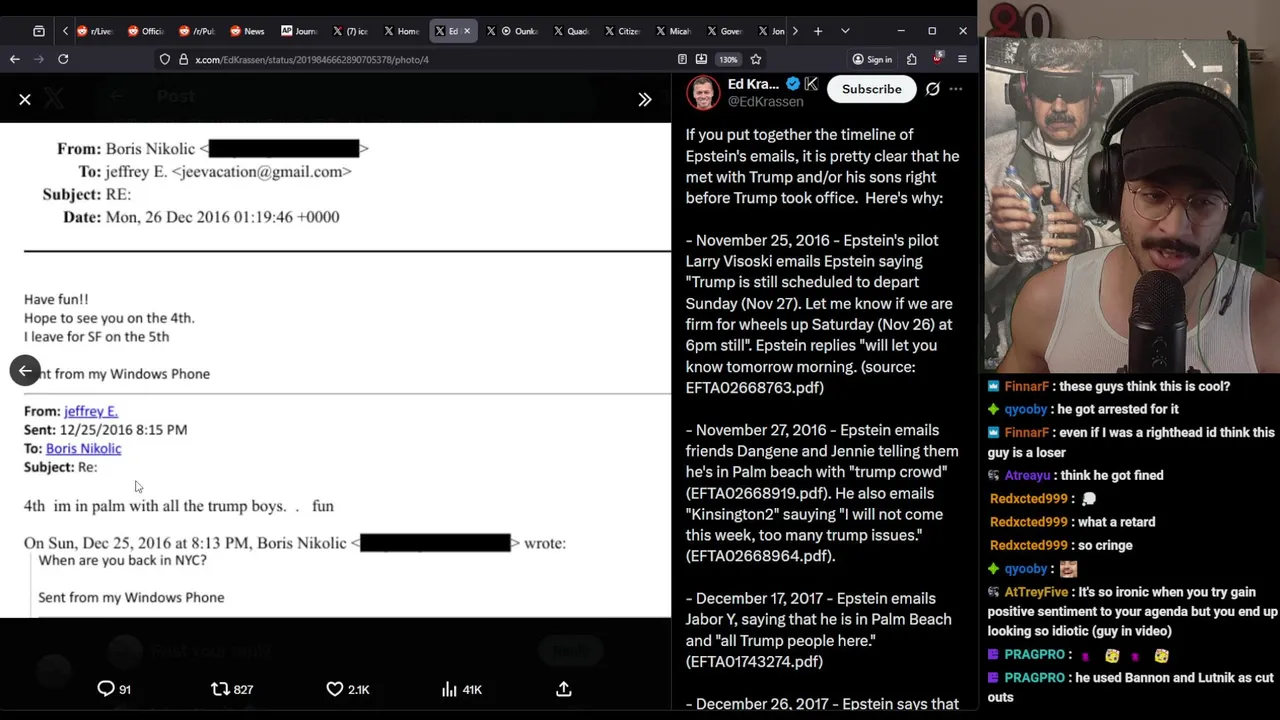Screen dimensions: 1280x720
Task: Close the photo viewer with the X icon
Action: click(x=25, y=99)
